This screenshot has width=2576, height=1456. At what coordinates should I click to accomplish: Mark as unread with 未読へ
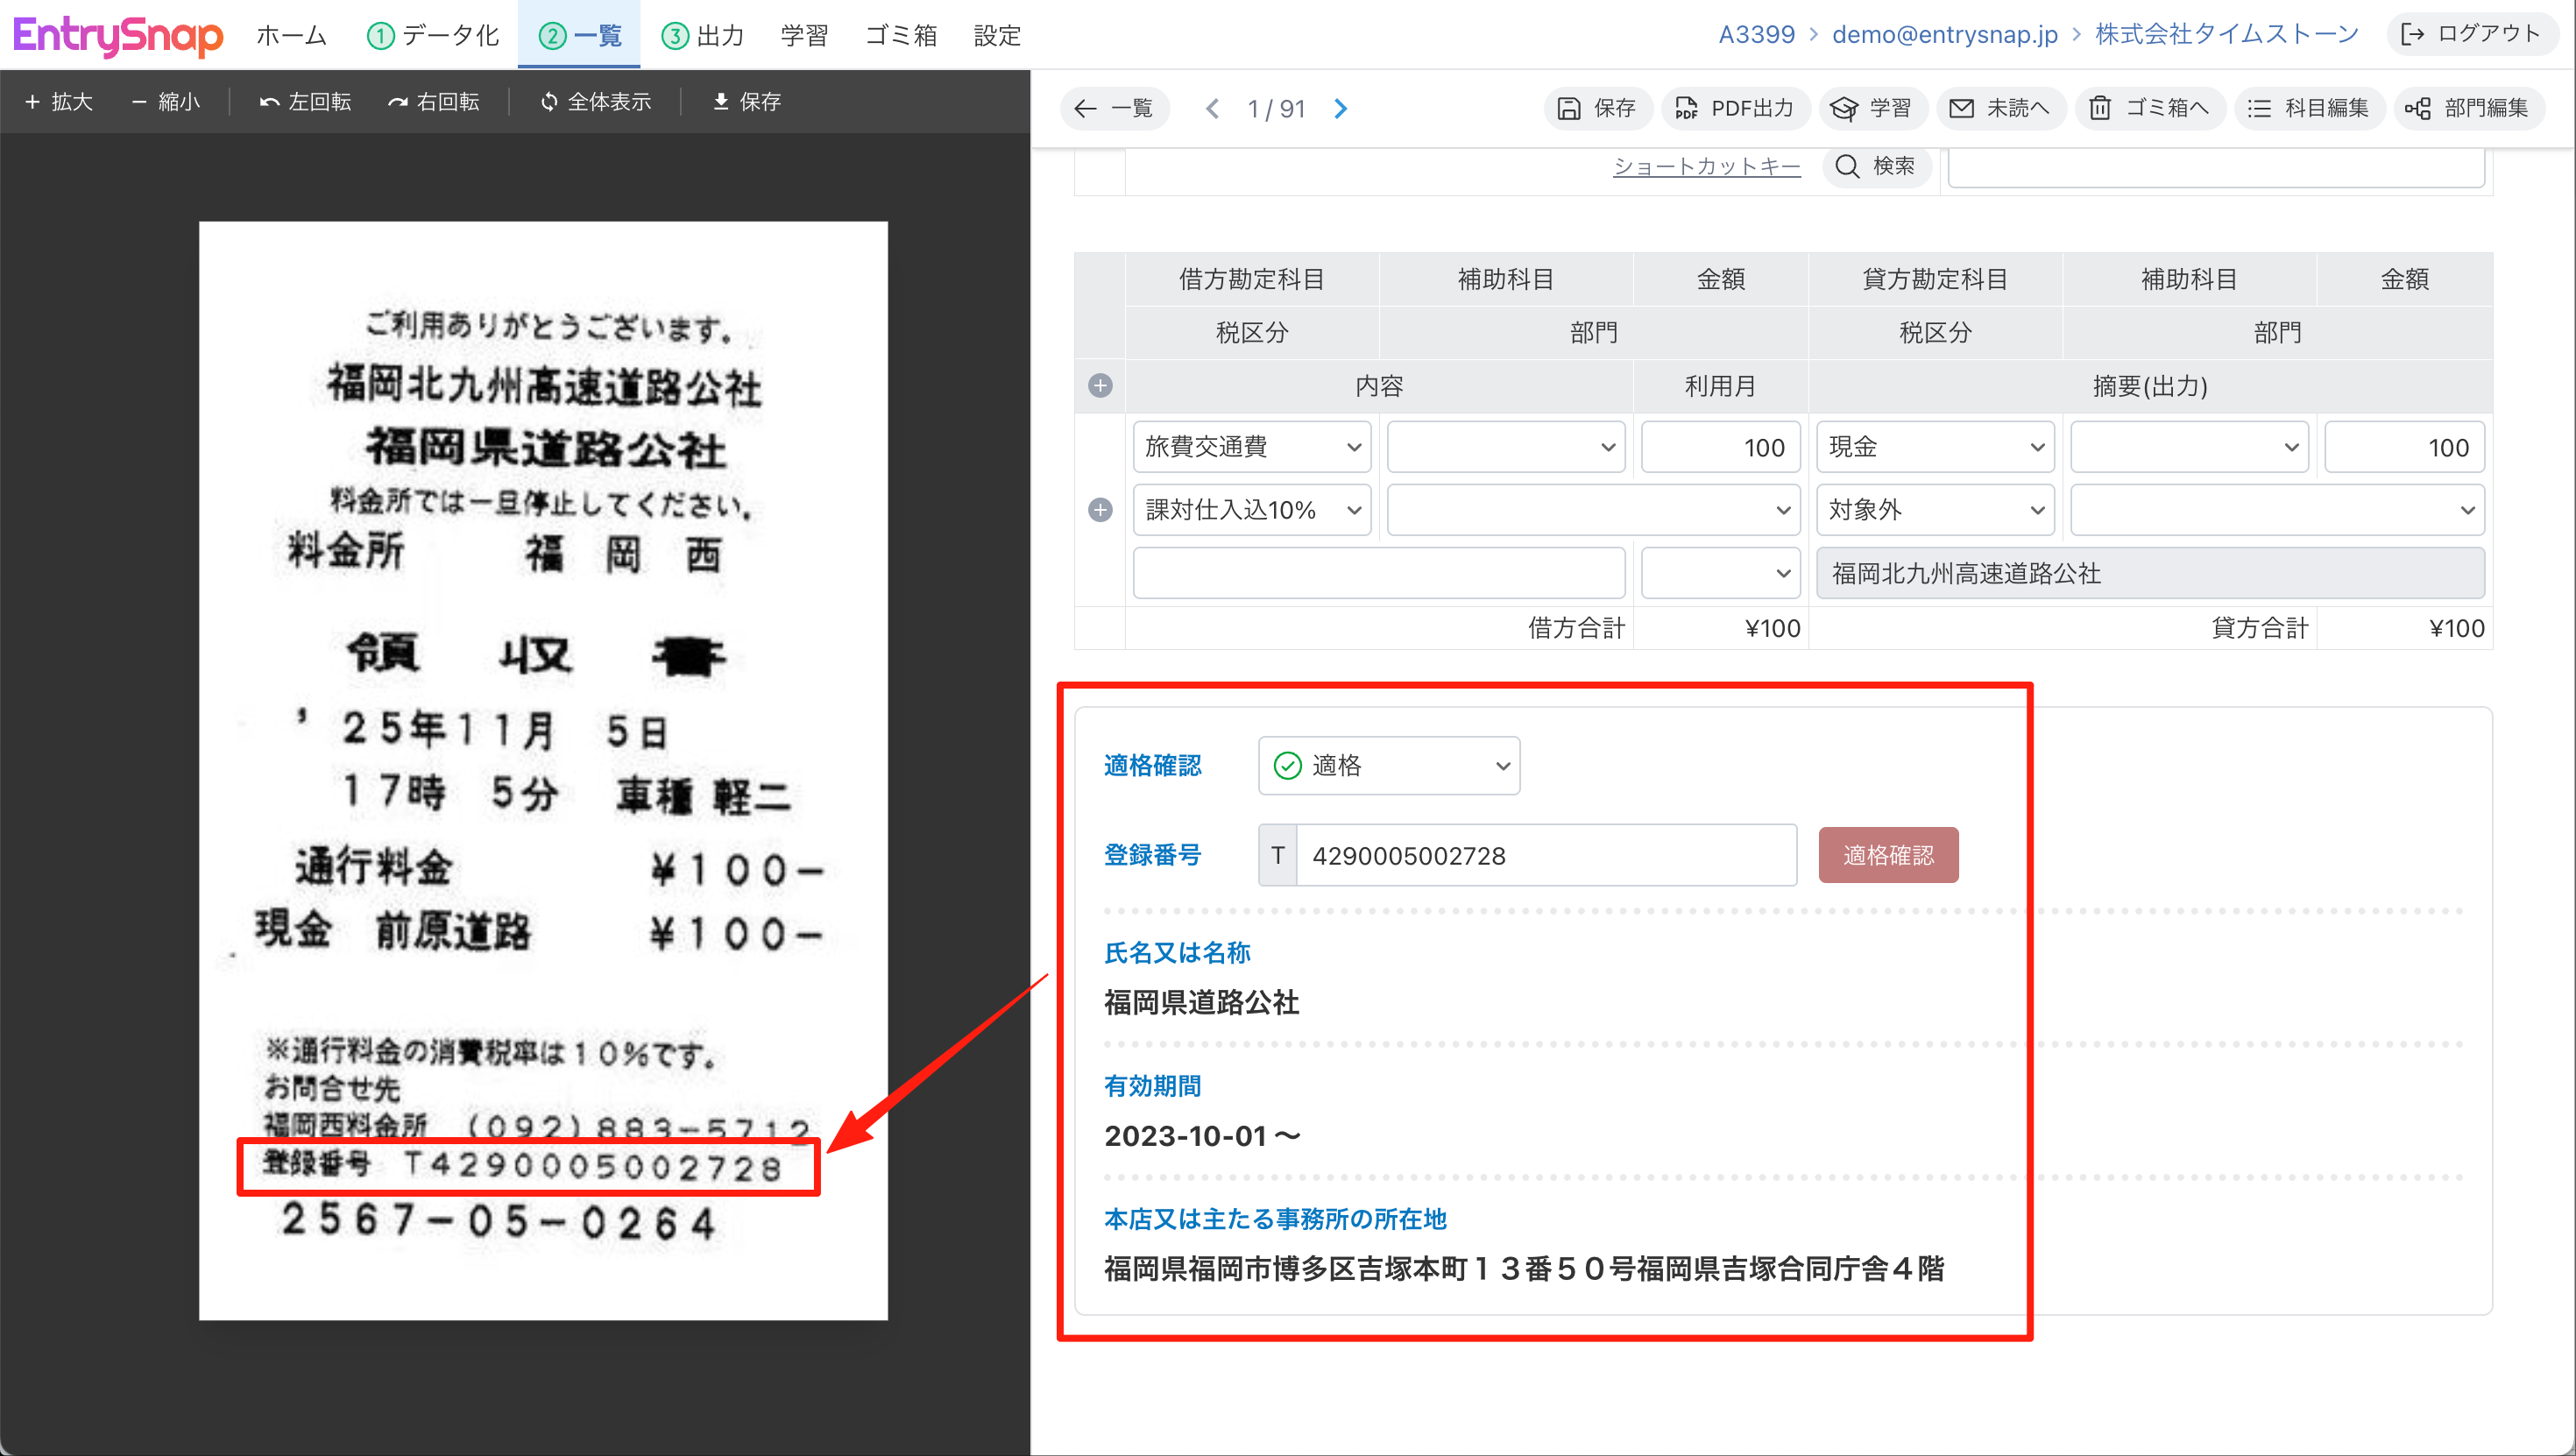[2000, 108]
